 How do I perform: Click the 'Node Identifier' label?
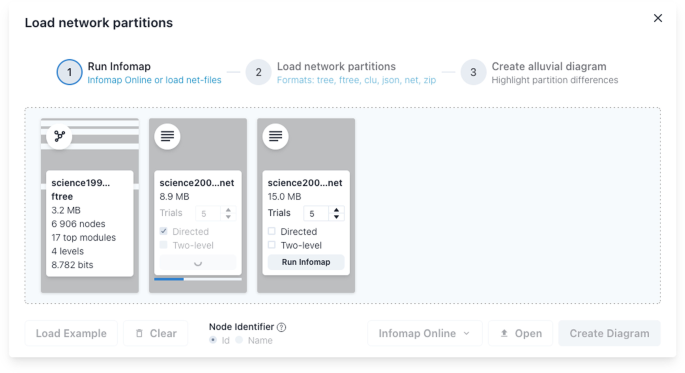242,327
